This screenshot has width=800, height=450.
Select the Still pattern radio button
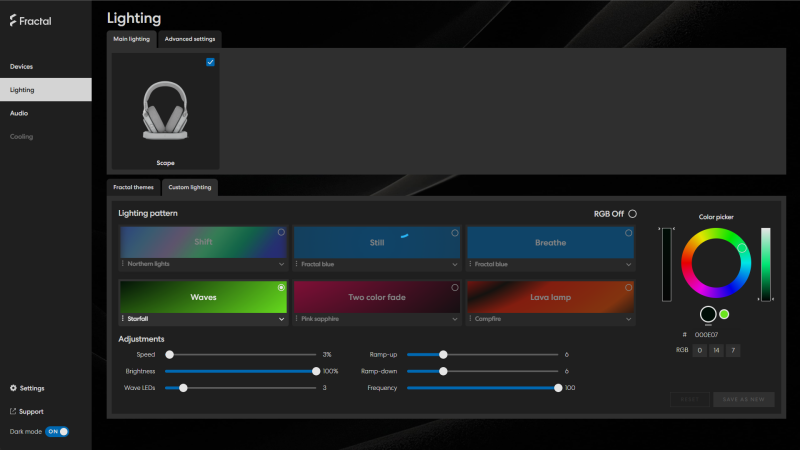[455, 233]
